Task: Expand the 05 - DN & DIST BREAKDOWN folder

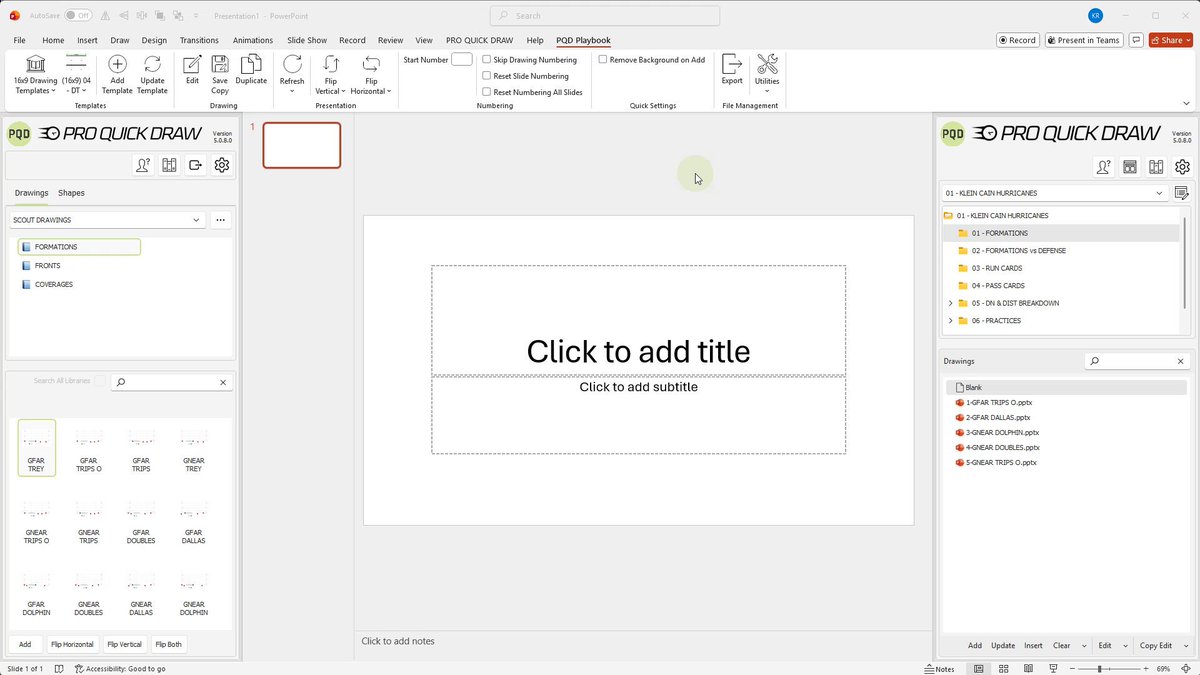Action: (951, 303)
